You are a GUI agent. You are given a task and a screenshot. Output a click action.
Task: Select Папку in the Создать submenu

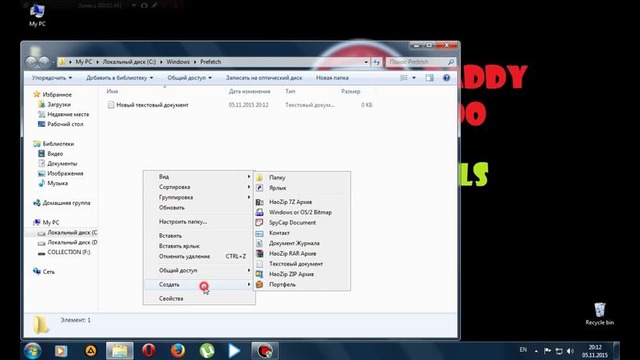point(301,178)
